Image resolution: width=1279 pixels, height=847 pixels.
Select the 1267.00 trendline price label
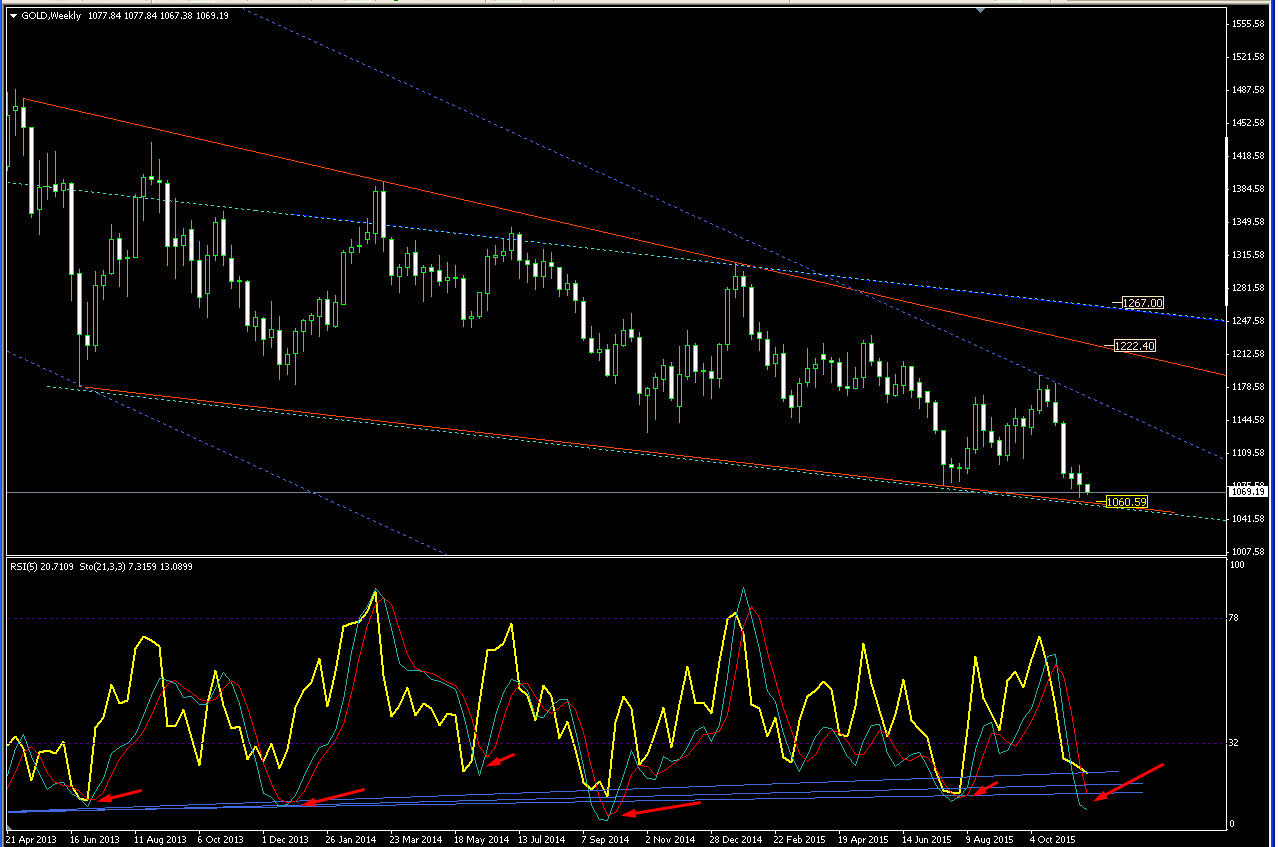point(1142,303)
